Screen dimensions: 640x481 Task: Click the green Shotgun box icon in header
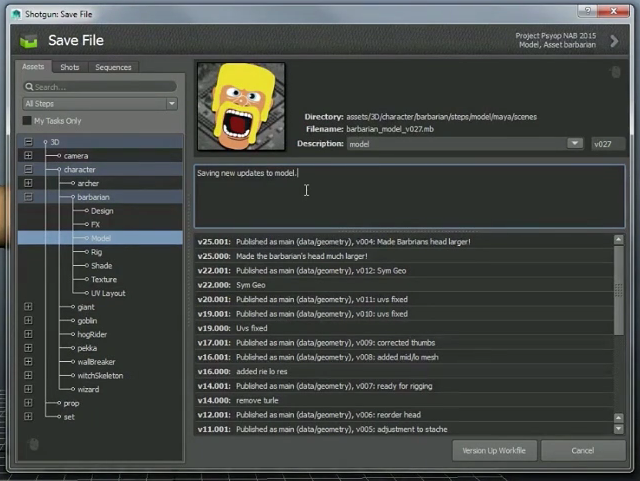[x=29, y=41]
